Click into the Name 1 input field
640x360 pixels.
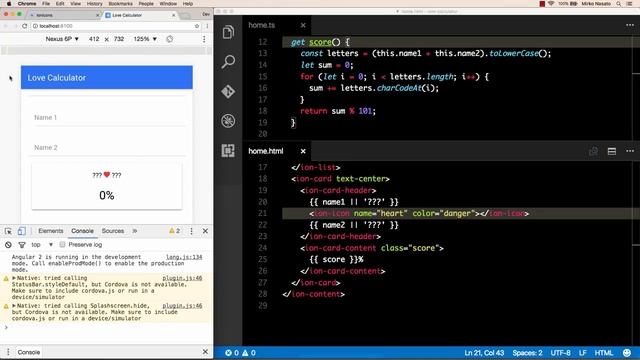109,118
